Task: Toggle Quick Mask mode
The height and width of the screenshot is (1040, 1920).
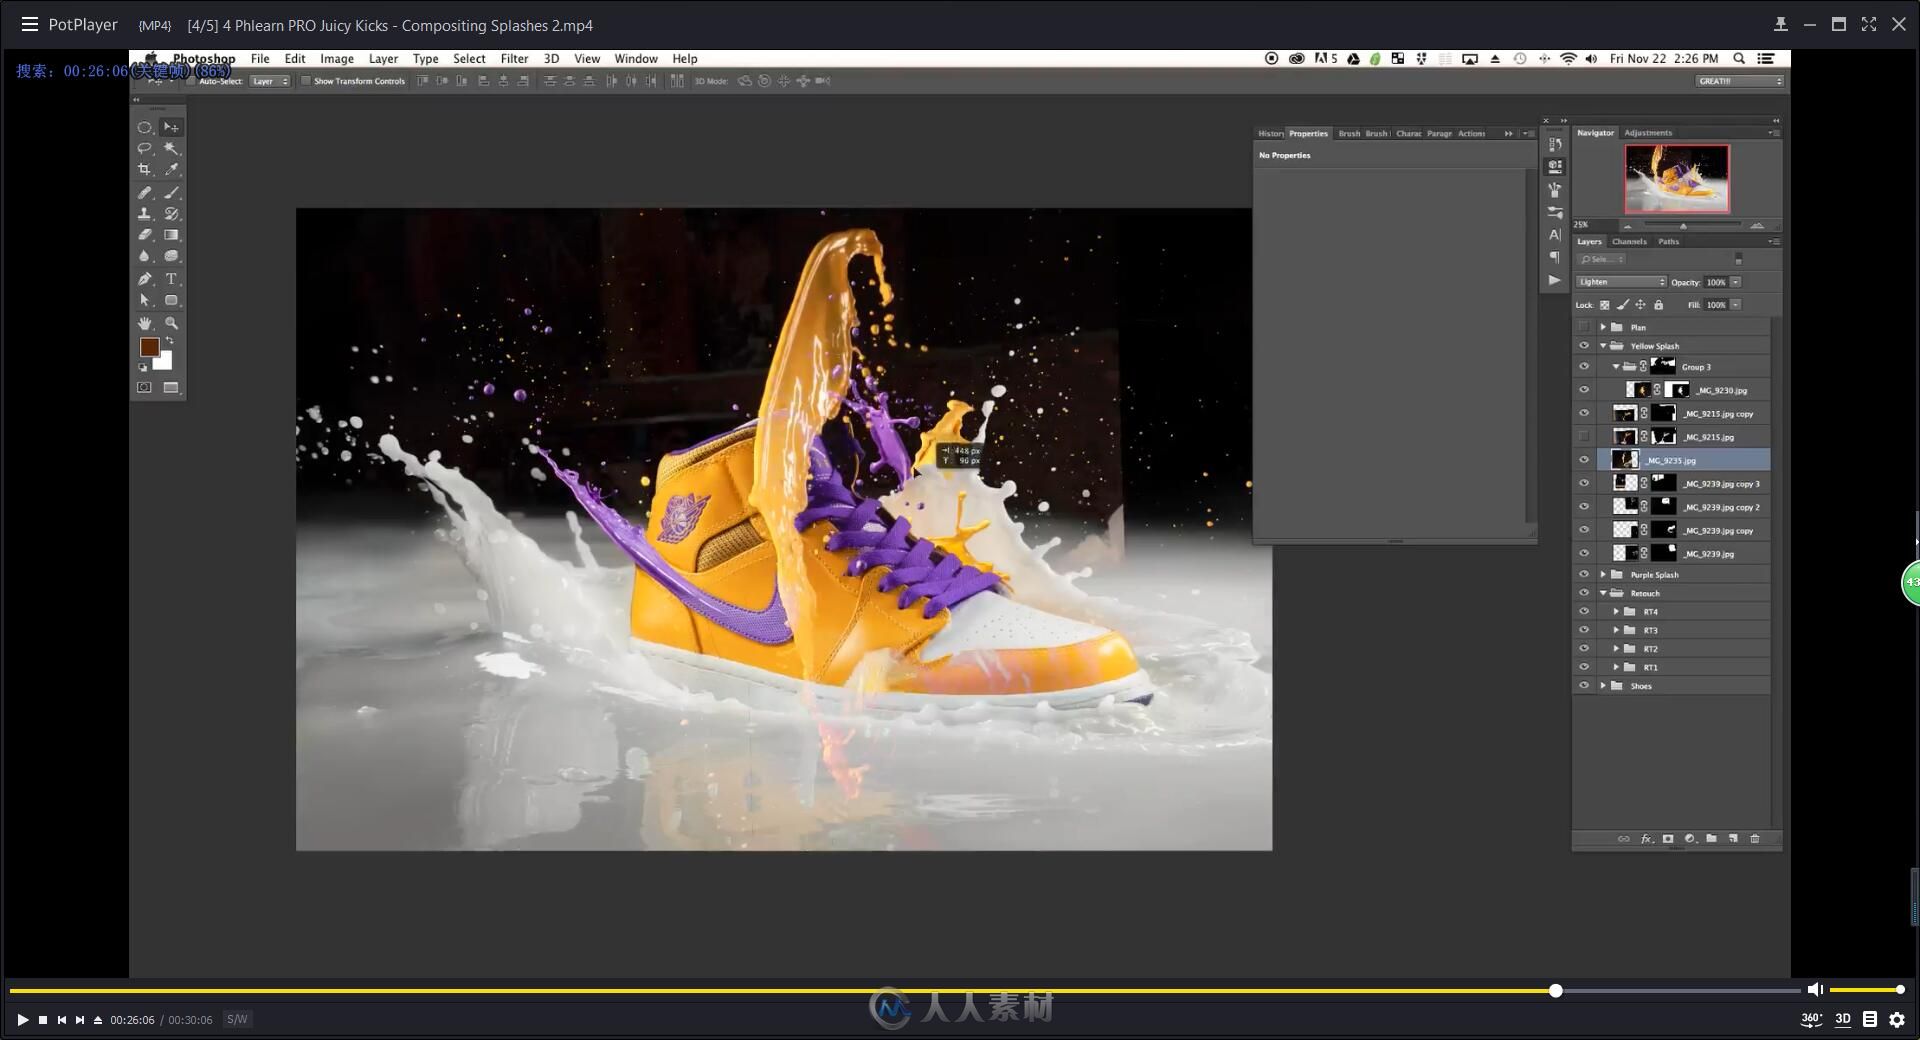Action: [145, 387]
